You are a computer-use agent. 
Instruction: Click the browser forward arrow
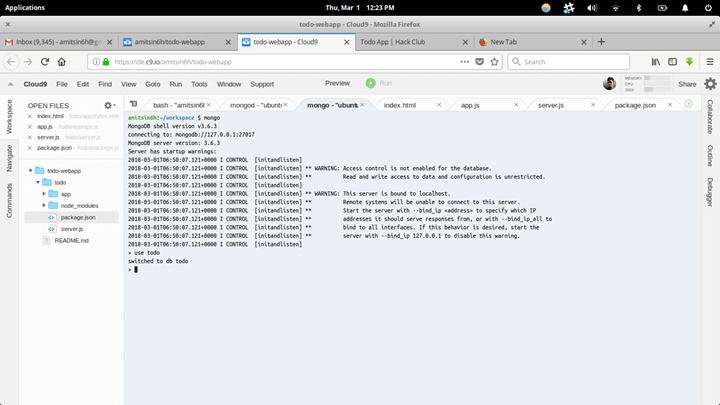(x=28, y=62)
